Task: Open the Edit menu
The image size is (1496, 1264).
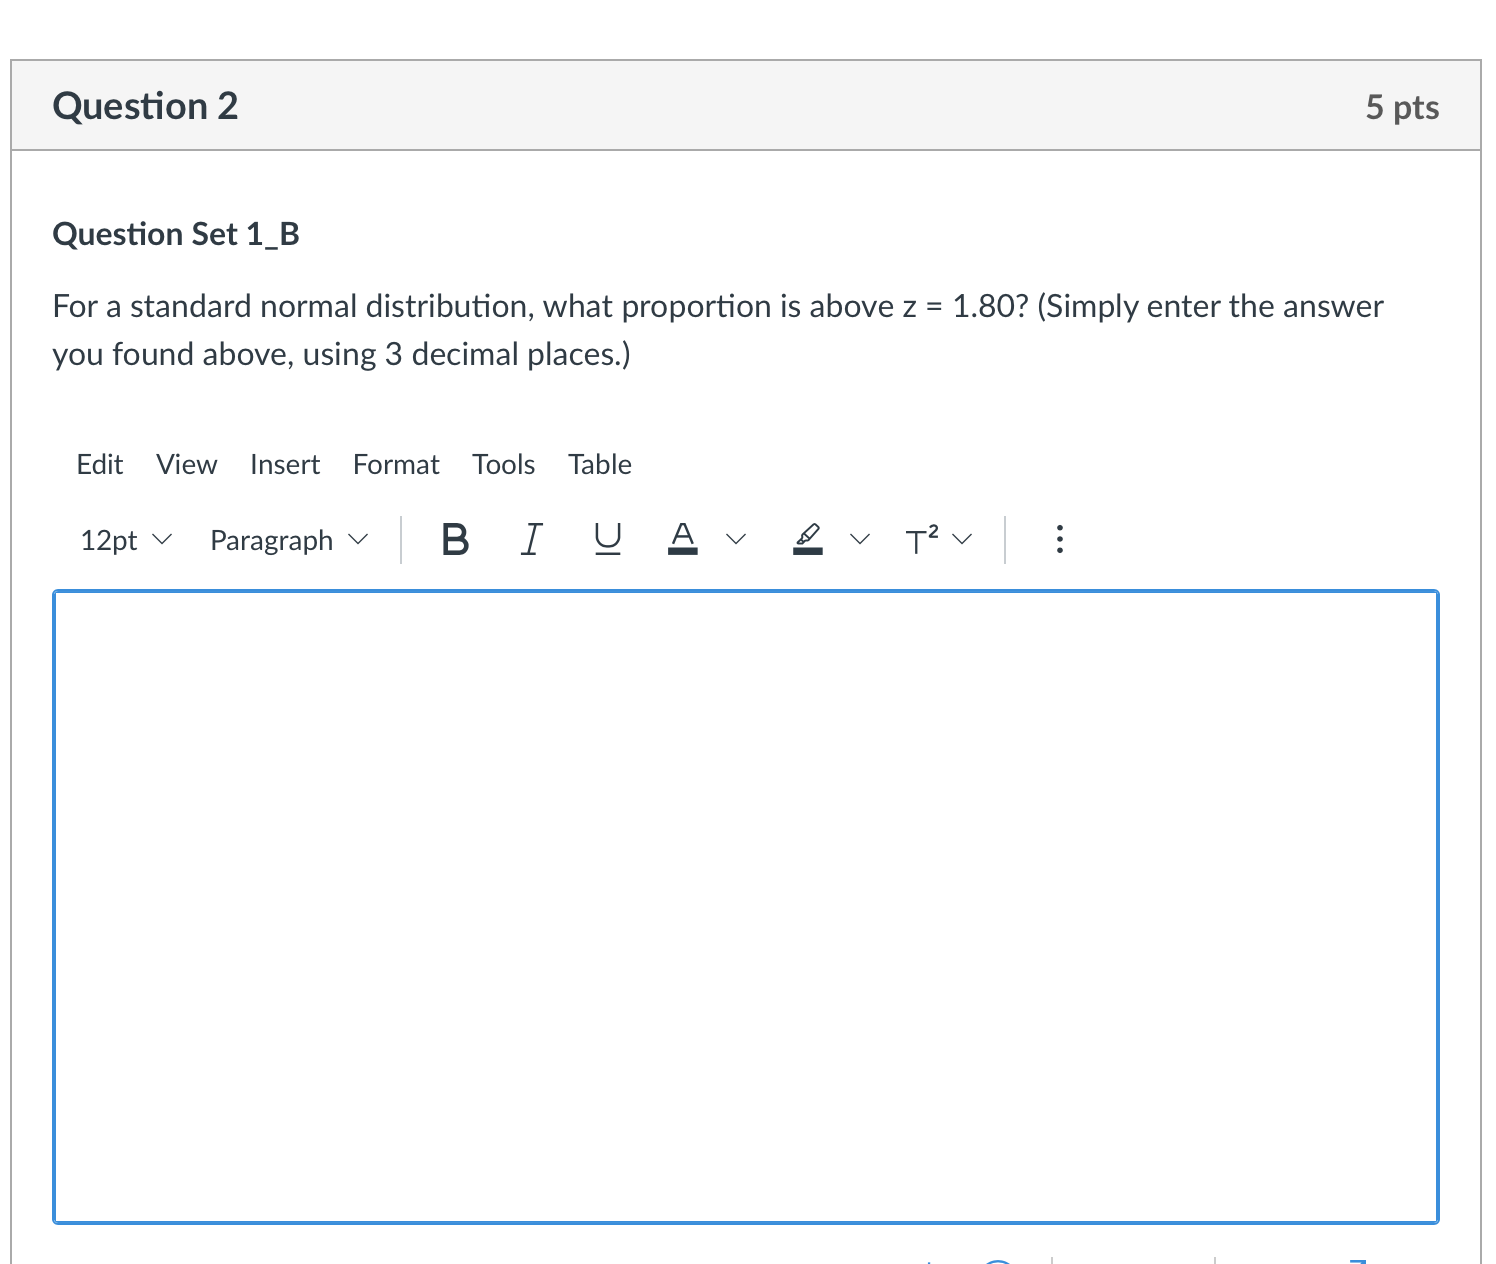Action: pyautogui.click(x=98, y=464)
